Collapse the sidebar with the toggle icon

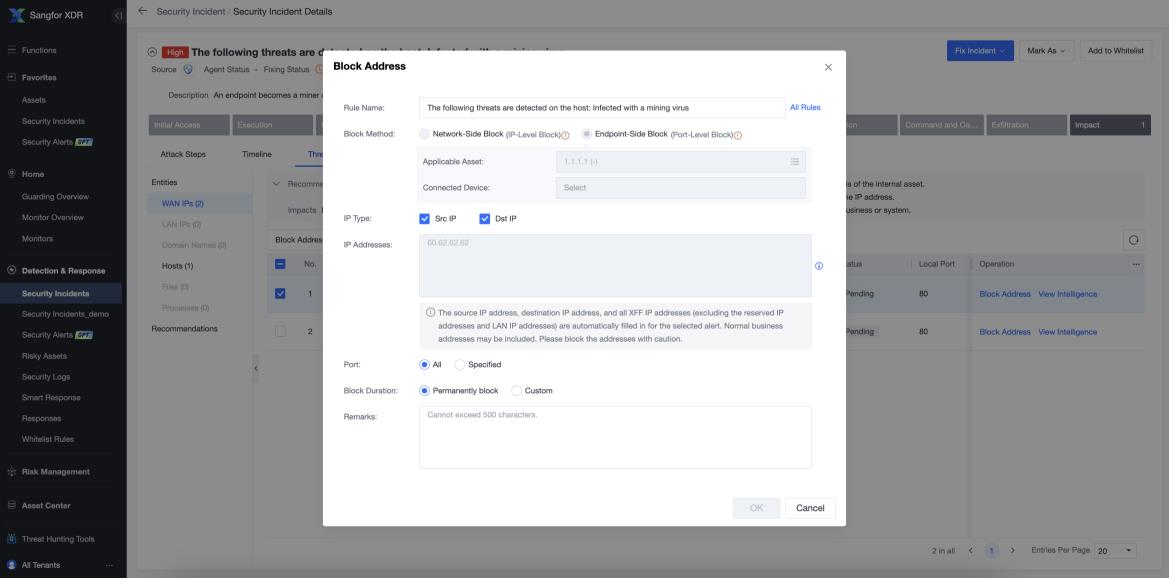pos(118,15)
